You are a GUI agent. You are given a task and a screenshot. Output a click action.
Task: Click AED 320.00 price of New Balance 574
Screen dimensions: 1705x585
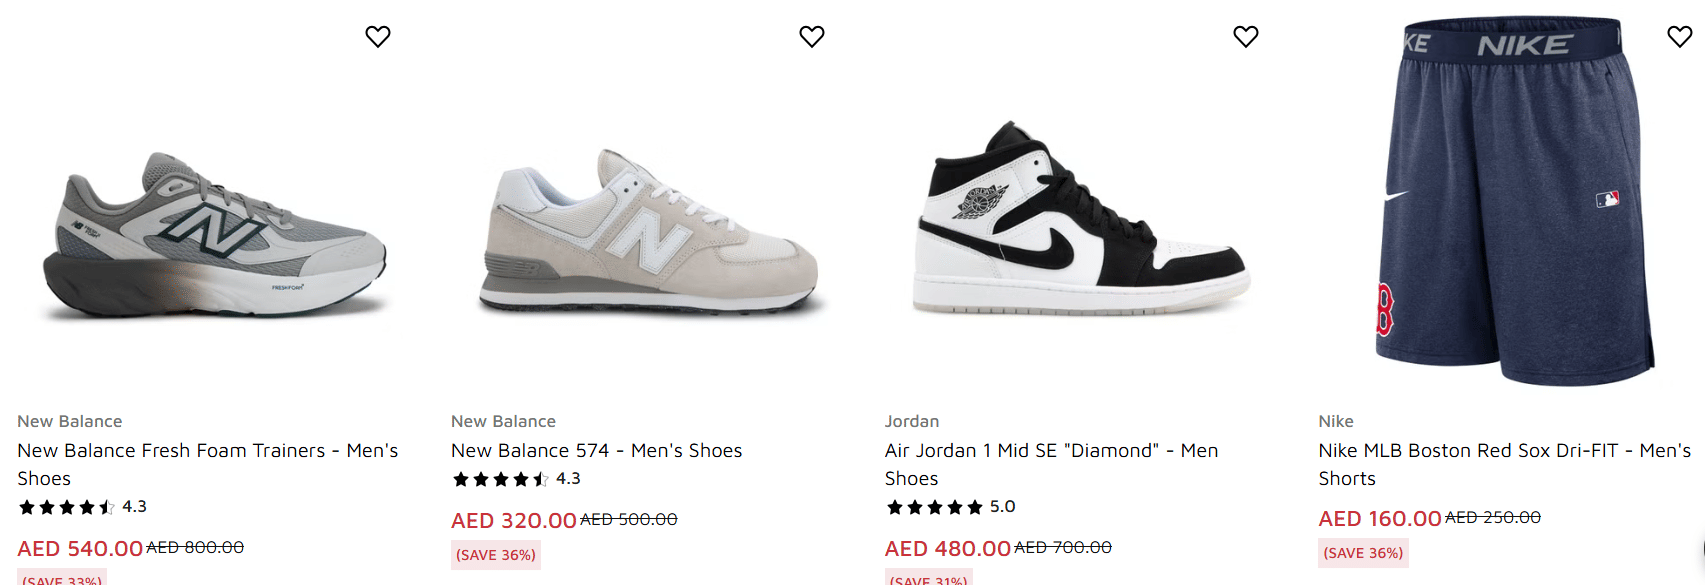(x=513, y=521)
